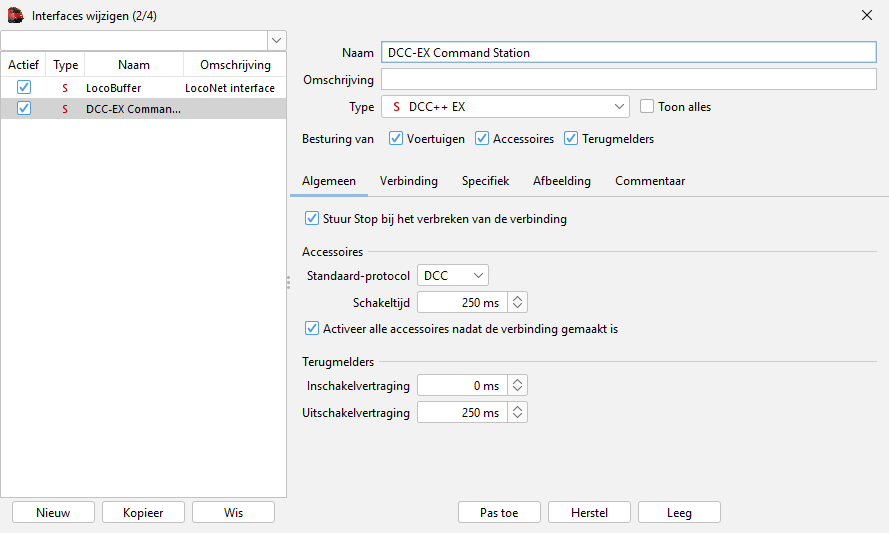889x533 pixels.
Task: Click the locomotive app icon in title bar
Action: coord(15,15)
